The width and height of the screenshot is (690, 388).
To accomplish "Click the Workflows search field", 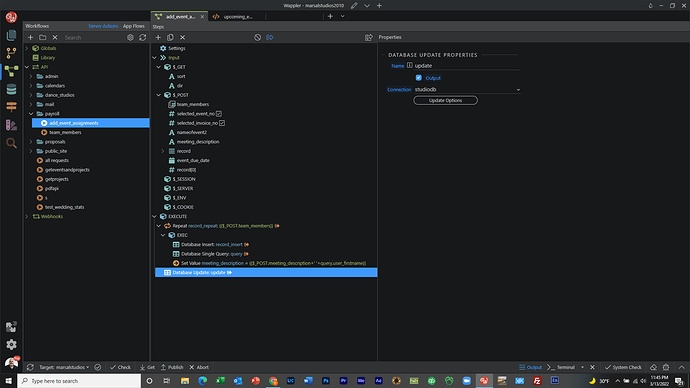I will point(93,37).
